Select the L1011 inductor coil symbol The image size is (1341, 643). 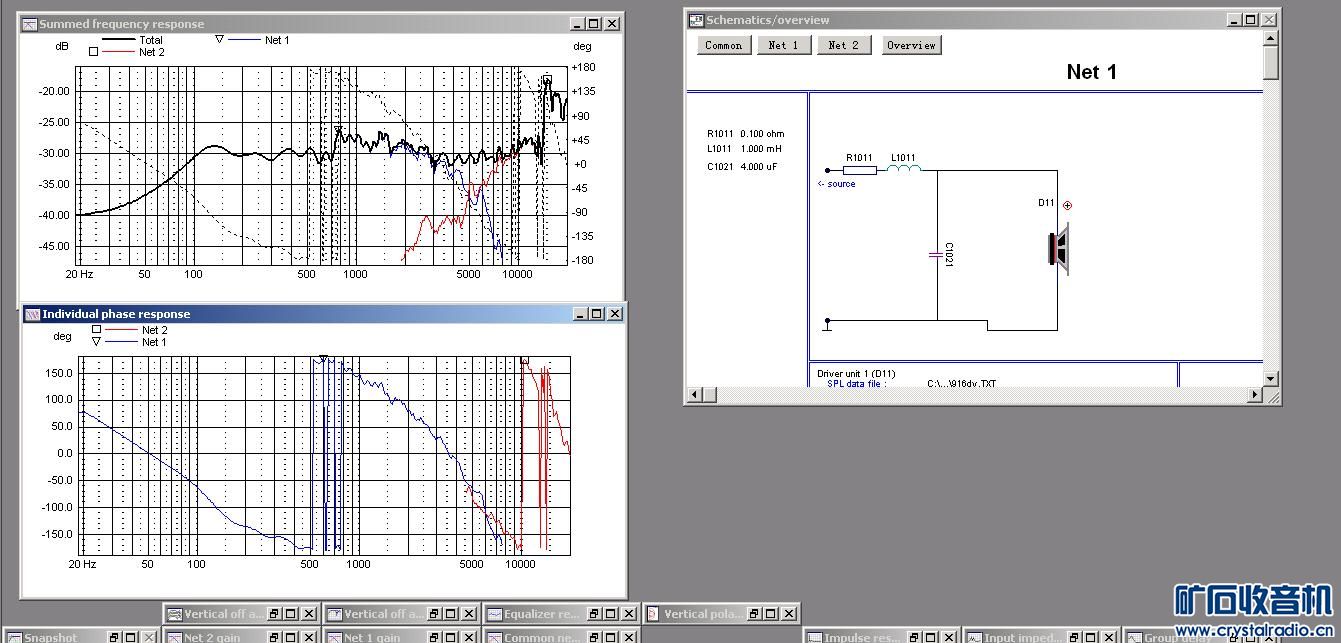(903, 170)
